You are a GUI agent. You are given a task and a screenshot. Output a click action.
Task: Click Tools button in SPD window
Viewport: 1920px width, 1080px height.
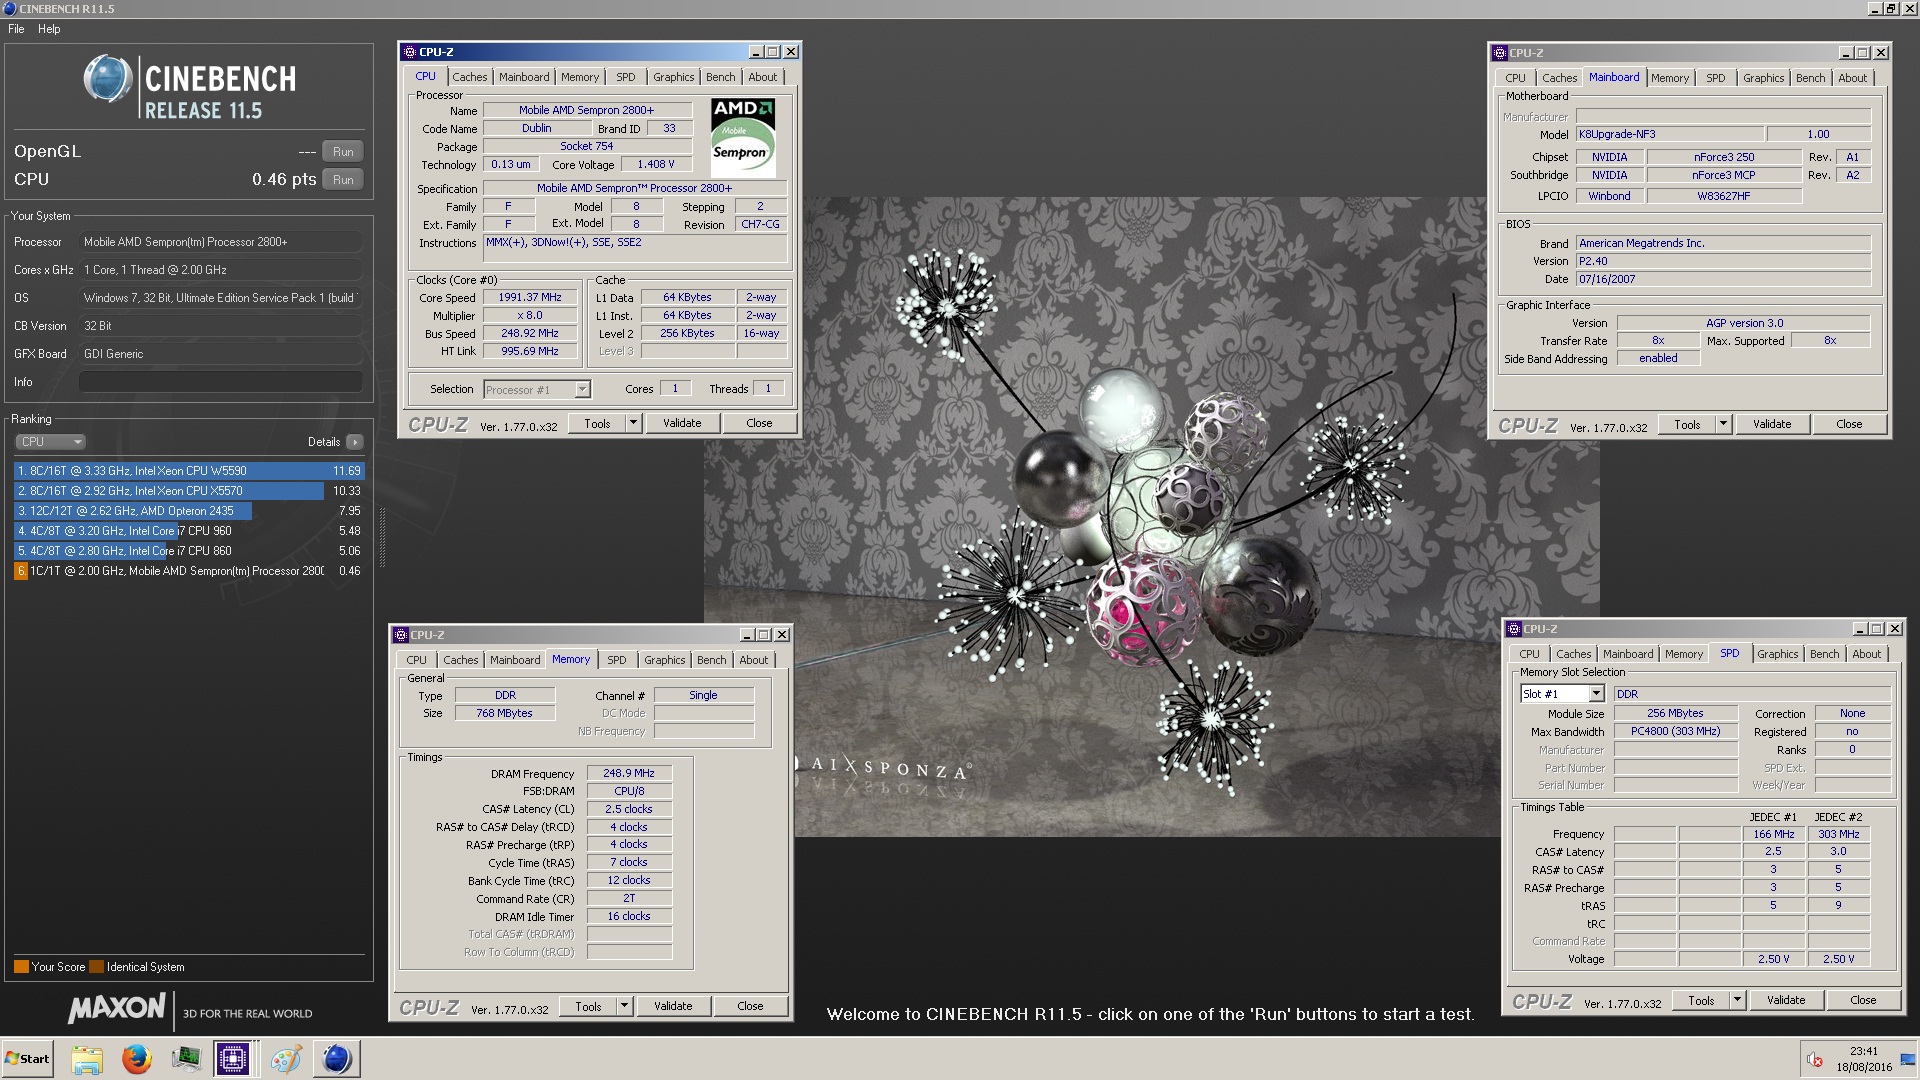(1701, 1001)
